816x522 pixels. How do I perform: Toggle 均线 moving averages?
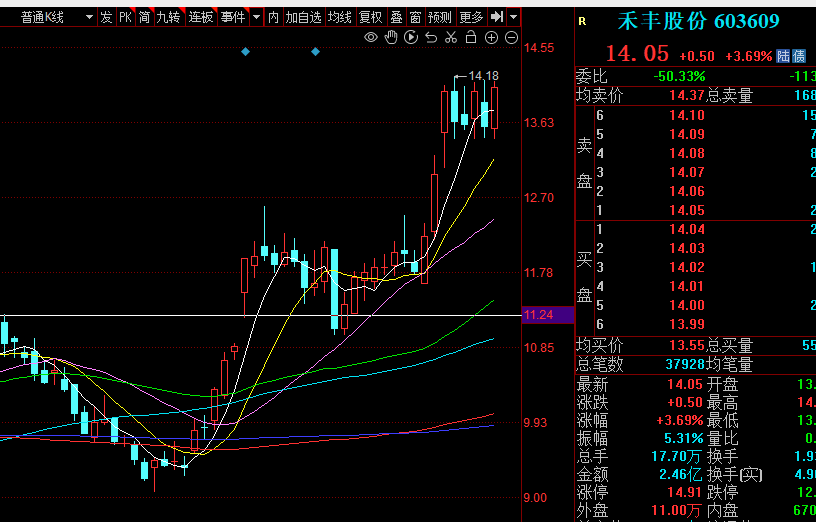340,18
